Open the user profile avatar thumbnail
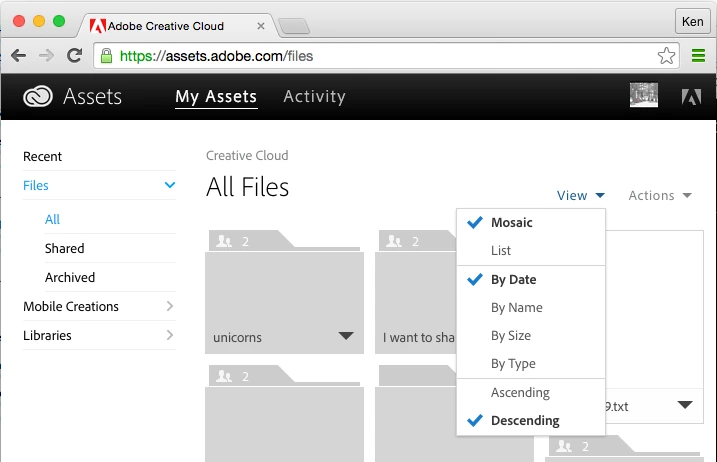 [x=644, y=95]
